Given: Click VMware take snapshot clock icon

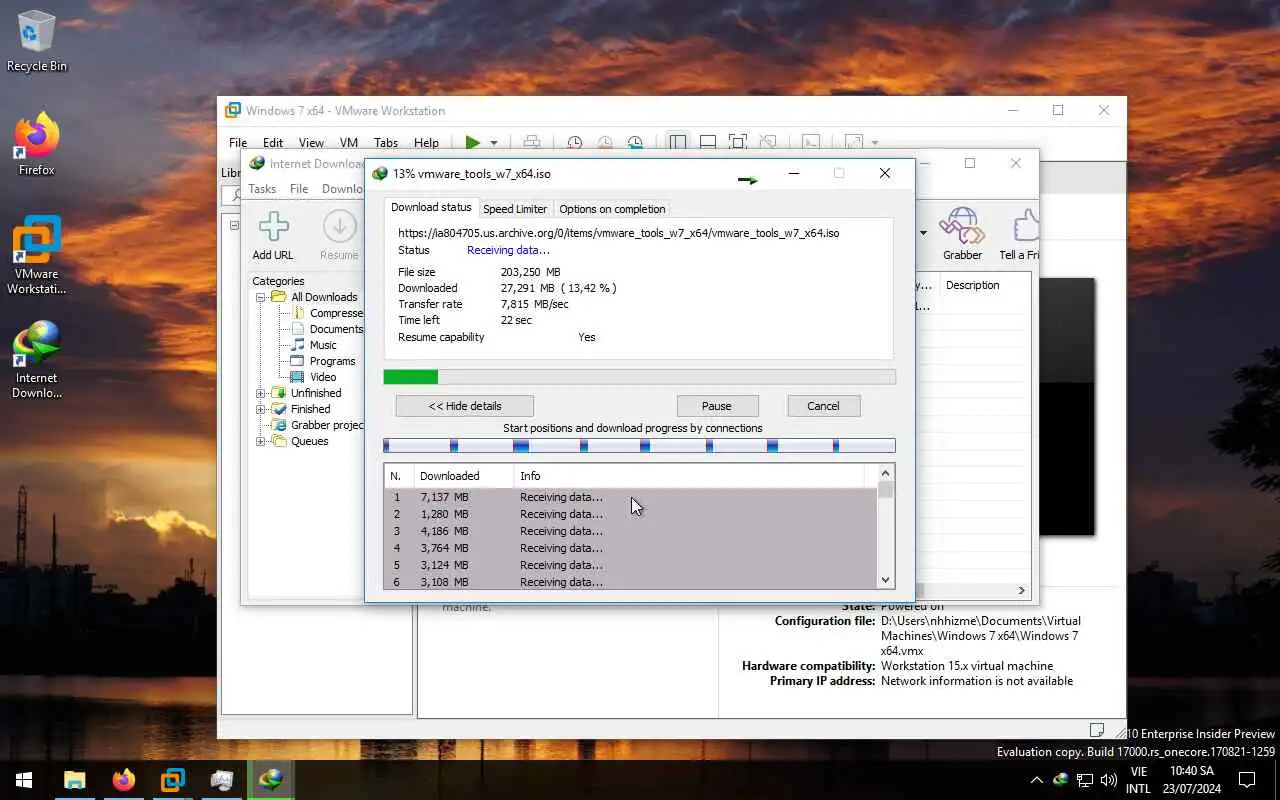Looking at the screenshot, I should tap(575, 143).
